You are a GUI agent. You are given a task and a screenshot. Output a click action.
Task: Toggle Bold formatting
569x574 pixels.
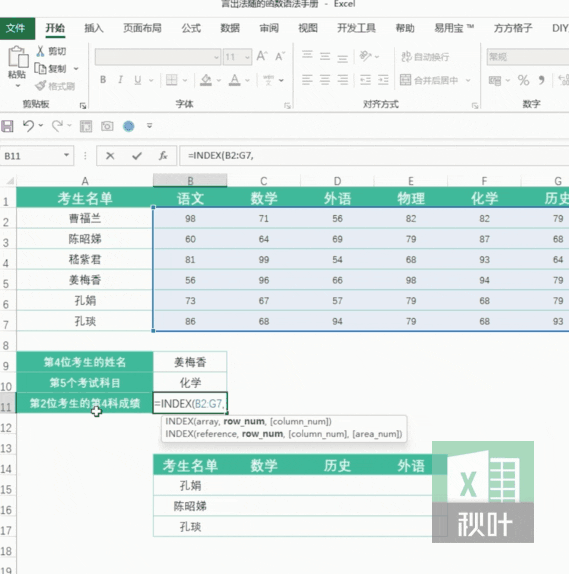coord(103,80)
